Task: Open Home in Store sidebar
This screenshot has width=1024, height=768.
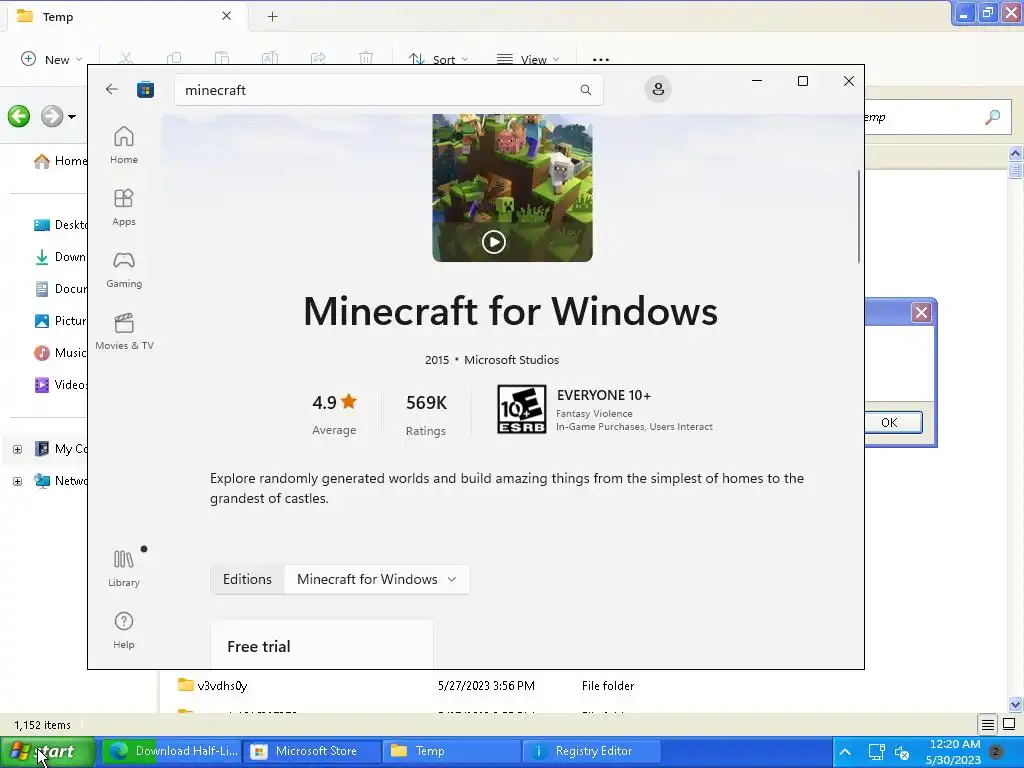Action: 124,145
